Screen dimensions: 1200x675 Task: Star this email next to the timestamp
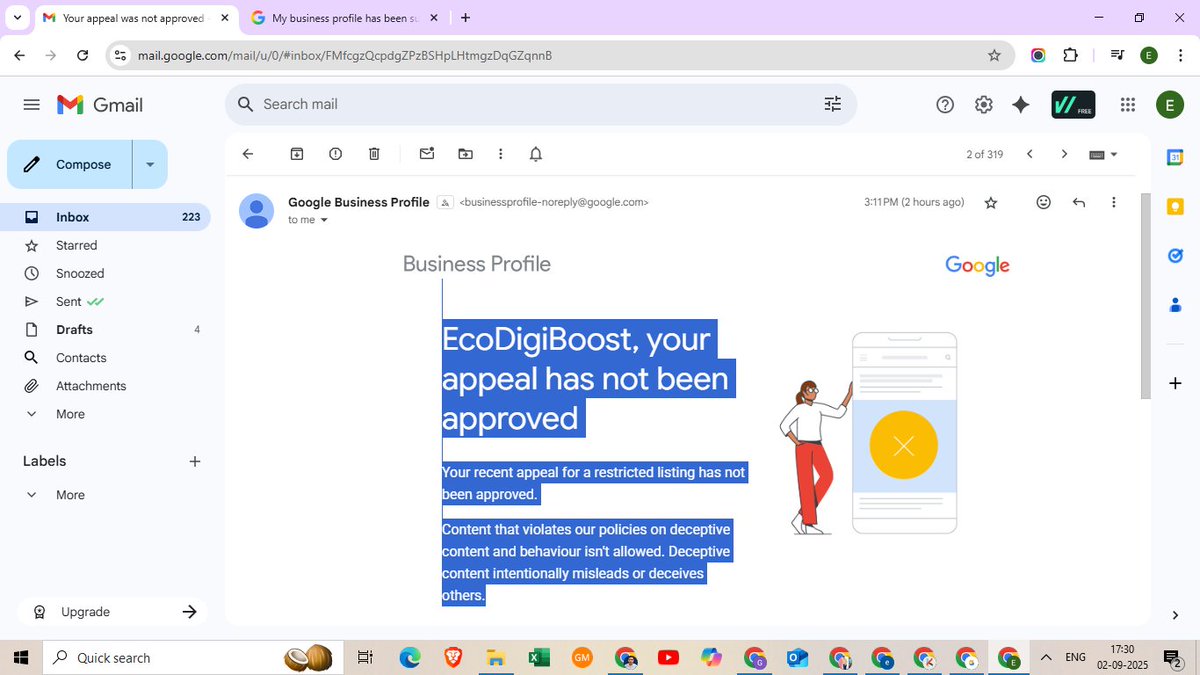pos(991,203)
